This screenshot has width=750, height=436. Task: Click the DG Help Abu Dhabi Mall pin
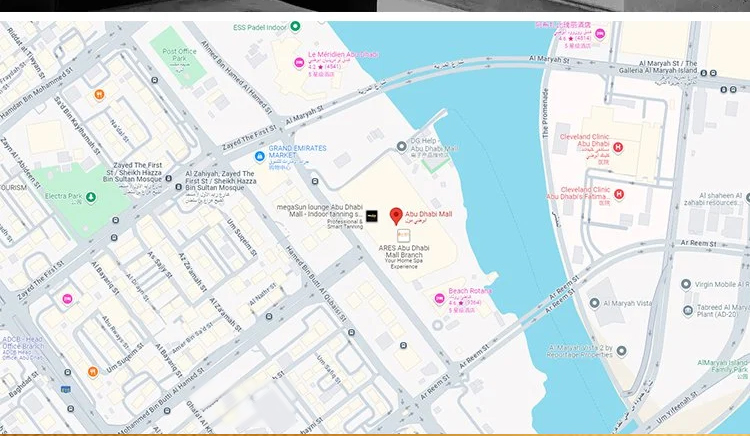click(402, 146)
